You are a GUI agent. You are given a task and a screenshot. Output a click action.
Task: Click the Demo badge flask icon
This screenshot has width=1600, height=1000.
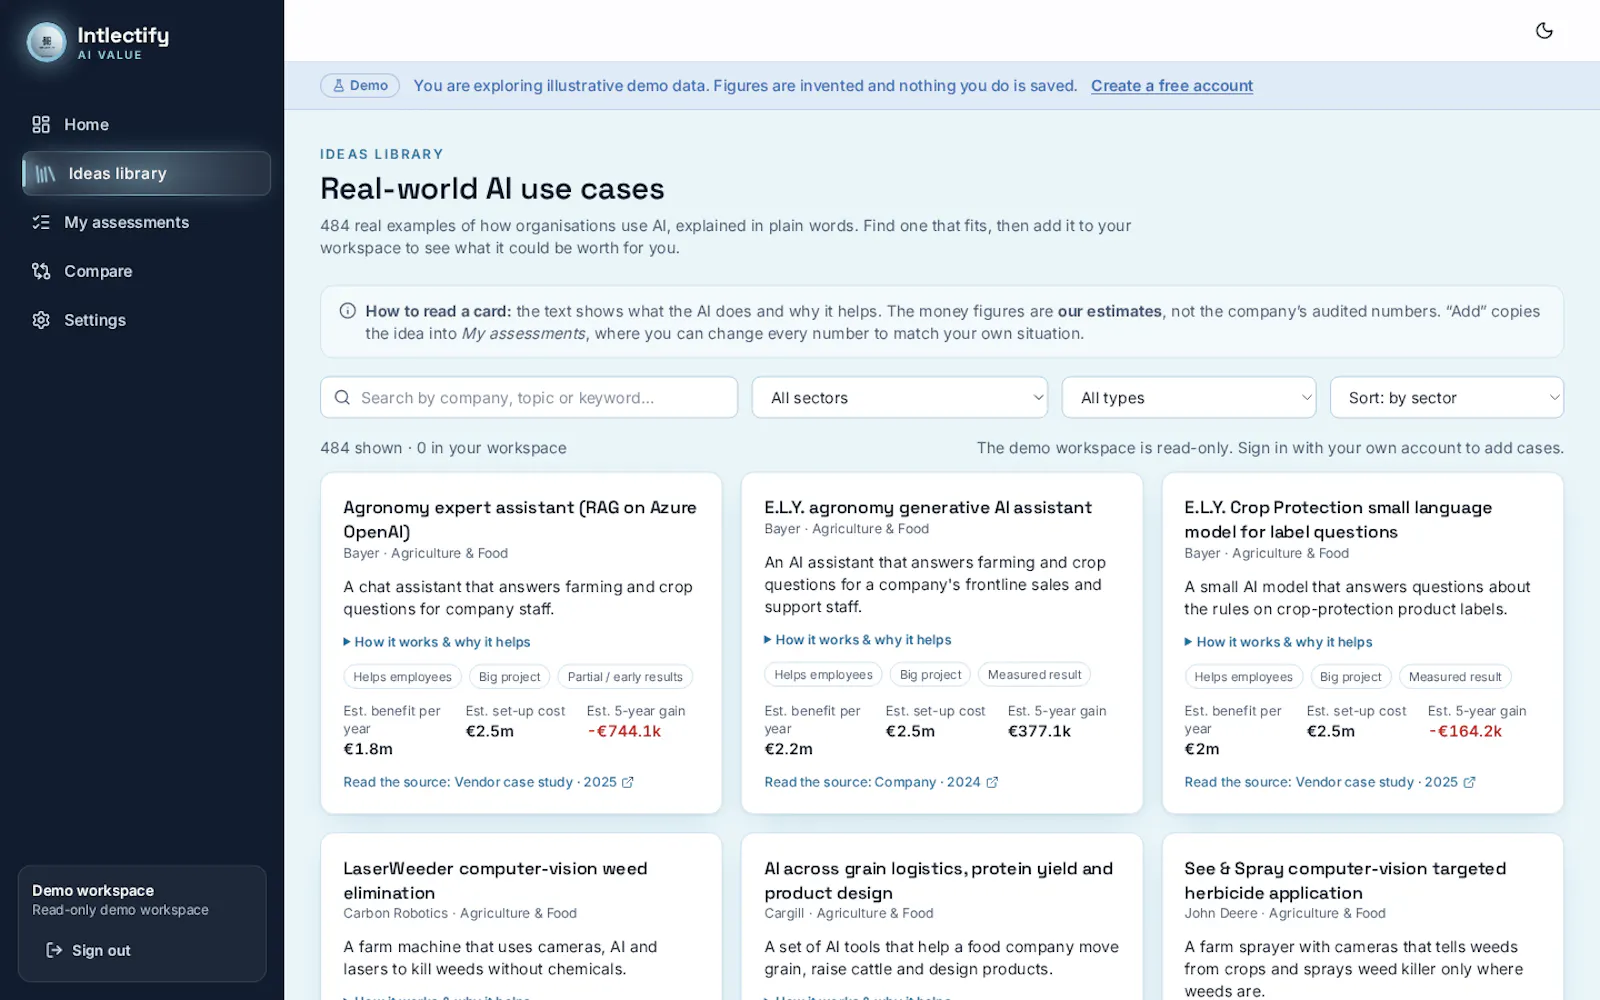pyautogui.click(x=339, y=86)
